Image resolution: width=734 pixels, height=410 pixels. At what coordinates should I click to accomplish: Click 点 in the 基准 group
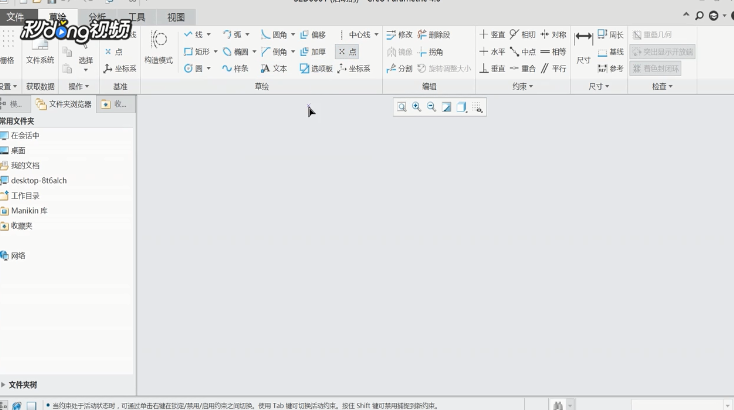114,51
